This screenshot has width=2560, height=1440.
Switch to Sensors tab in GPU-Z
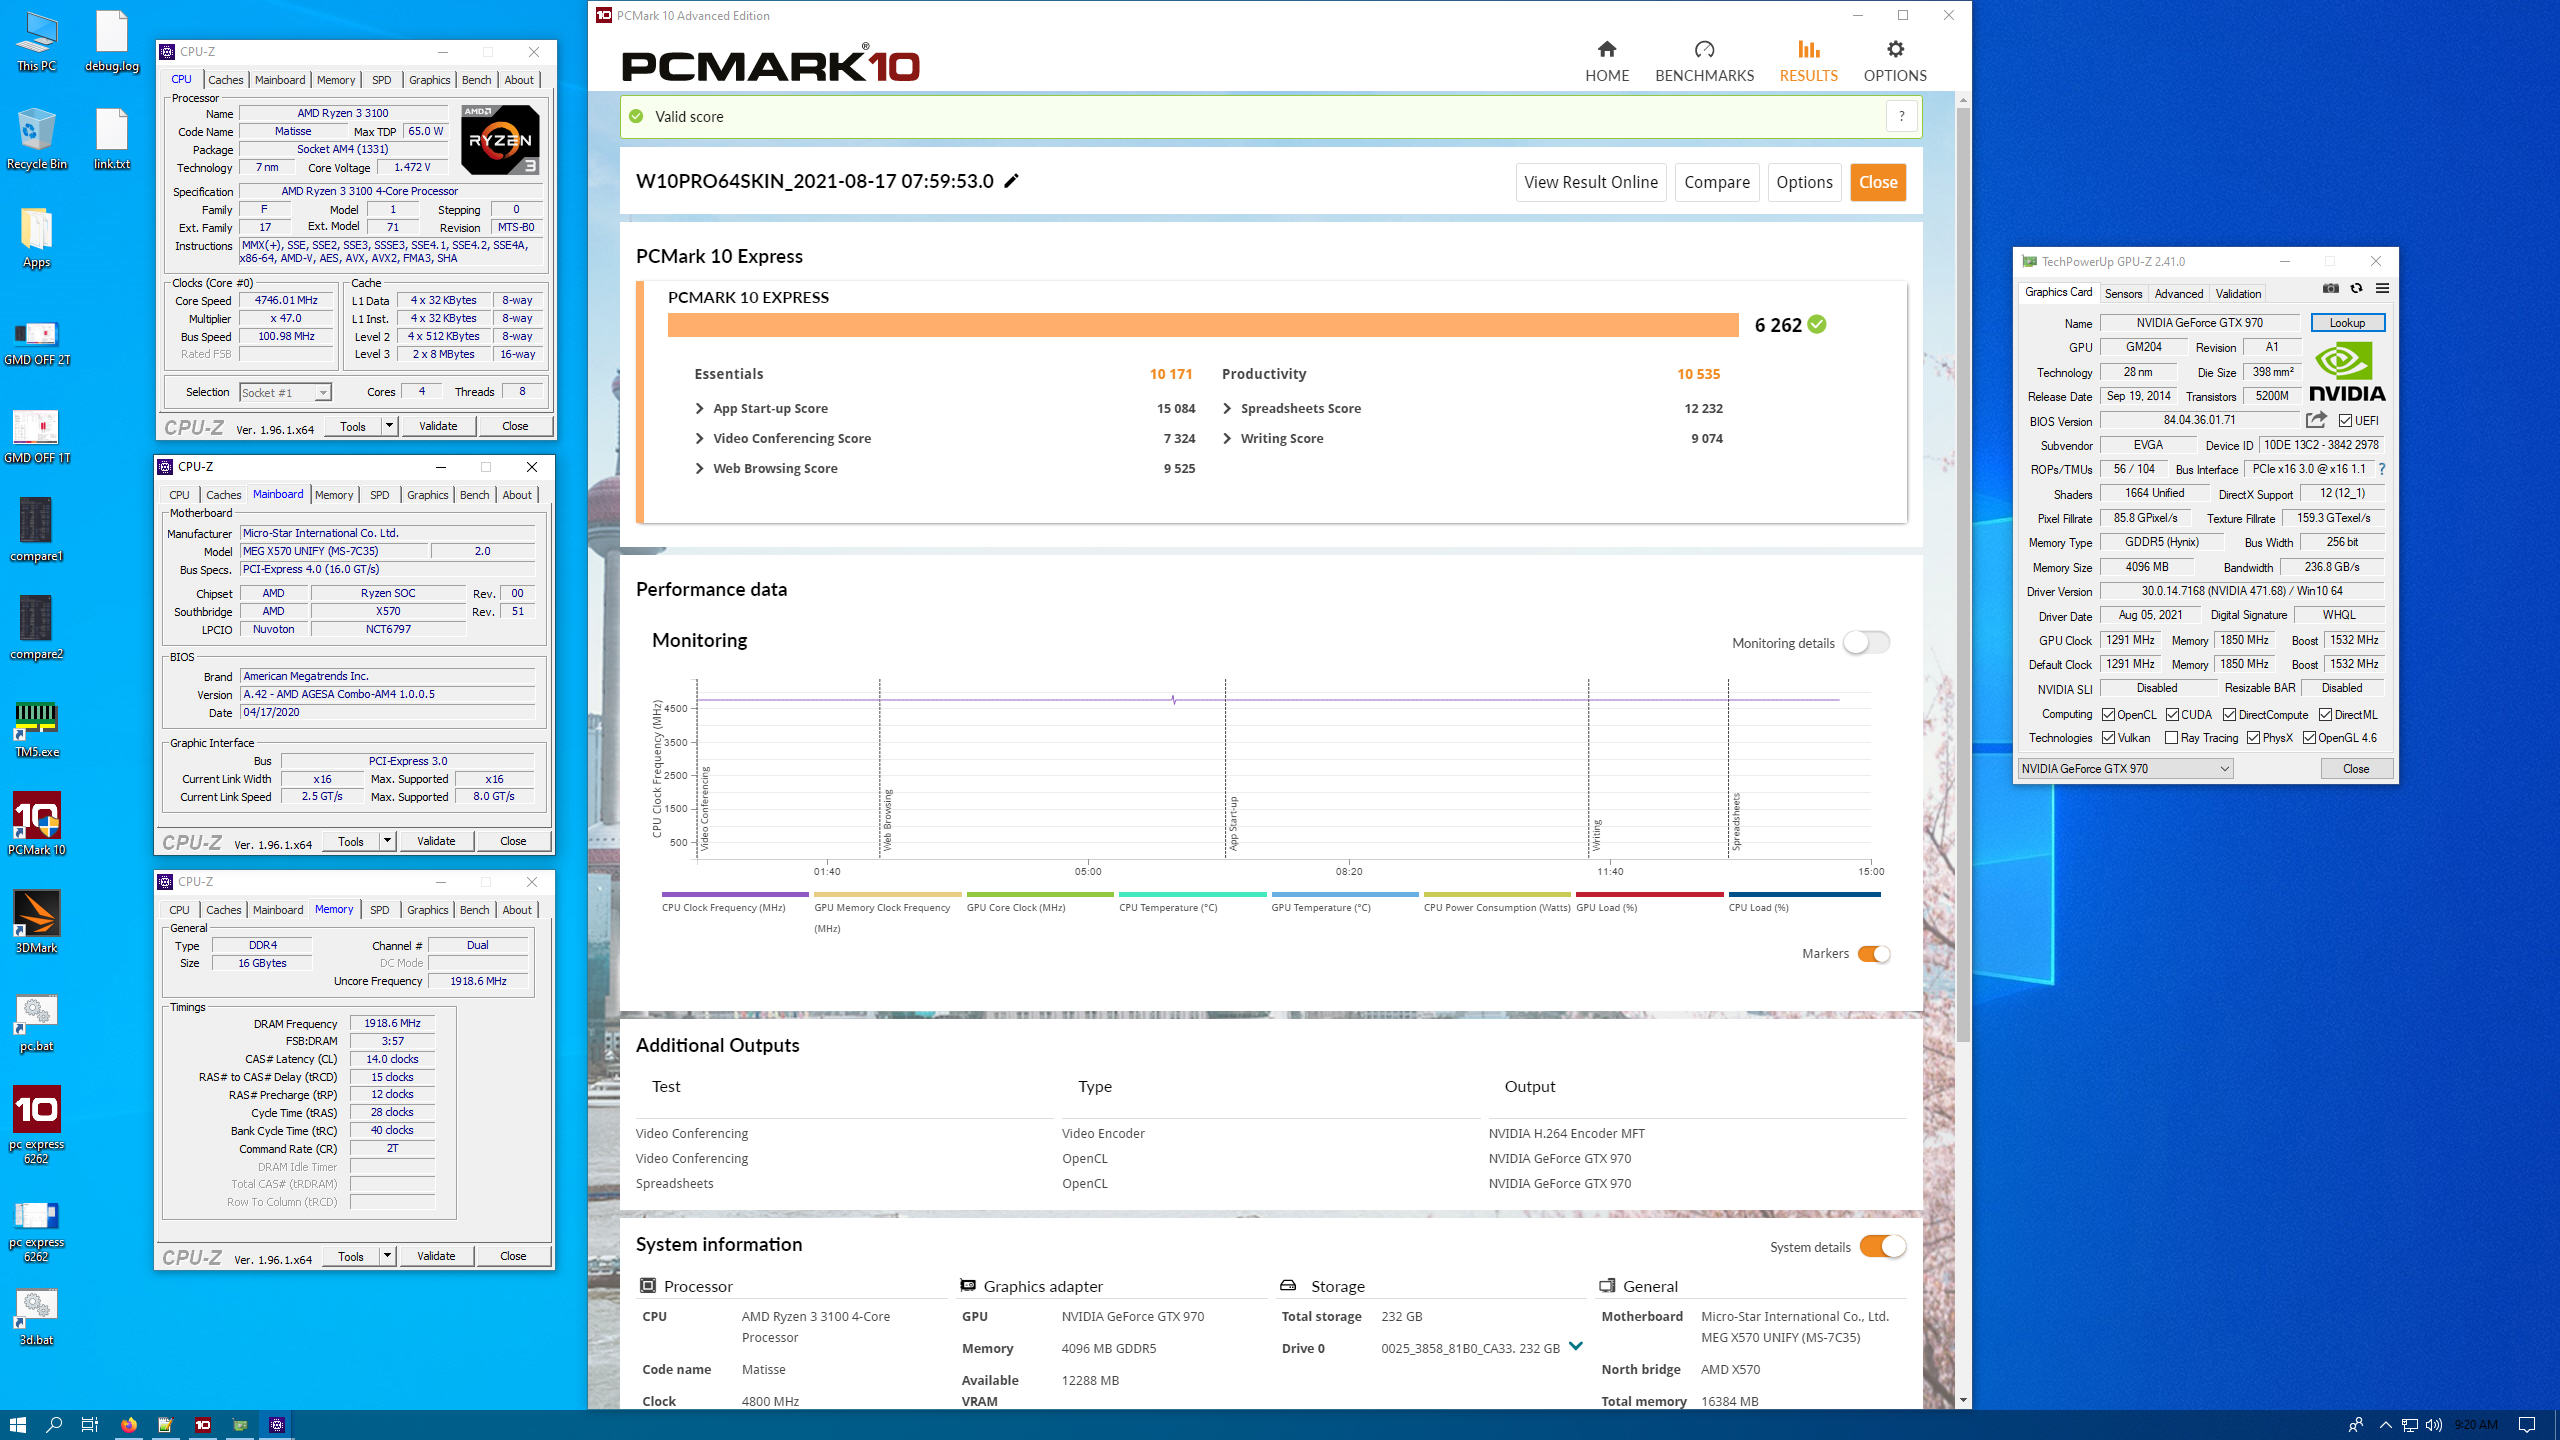click(x=2122, y=294)
